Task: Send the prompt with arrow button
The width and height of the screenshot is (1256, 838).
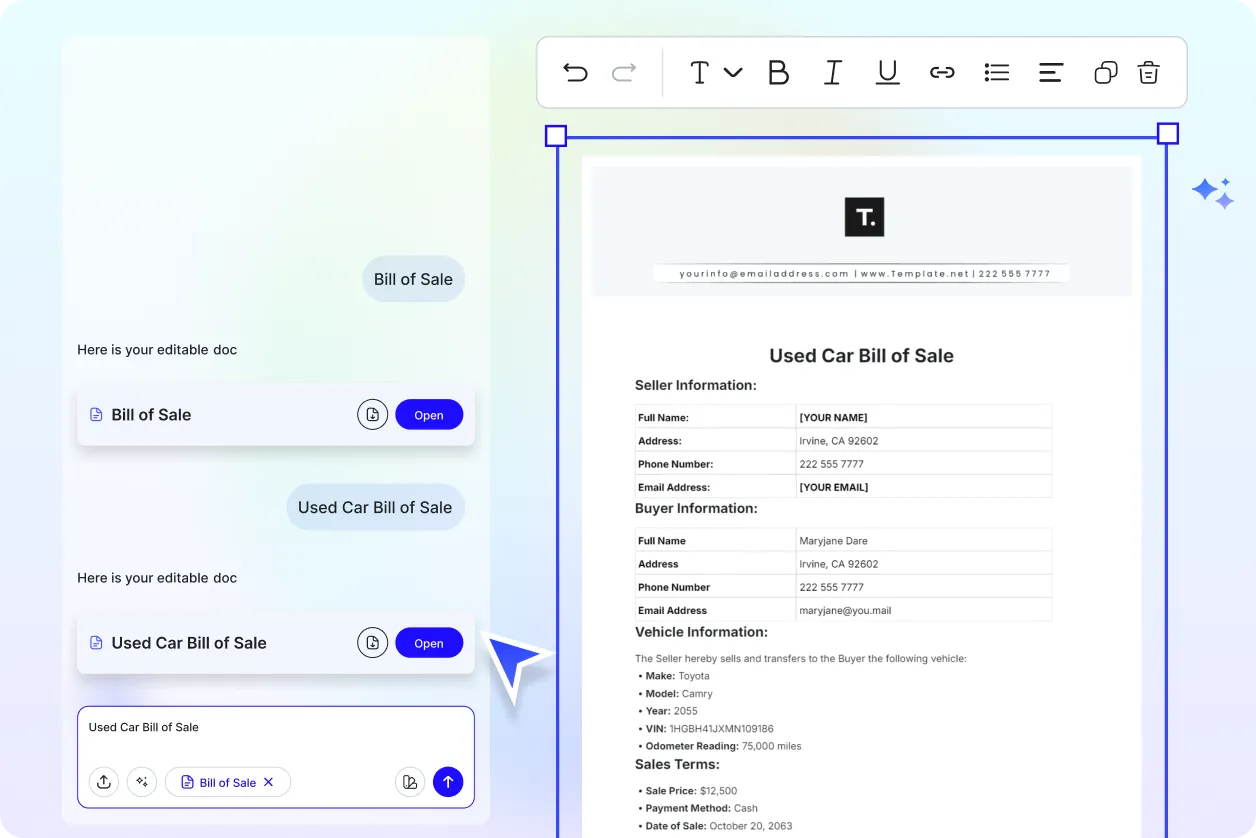Action: [448, 782]
